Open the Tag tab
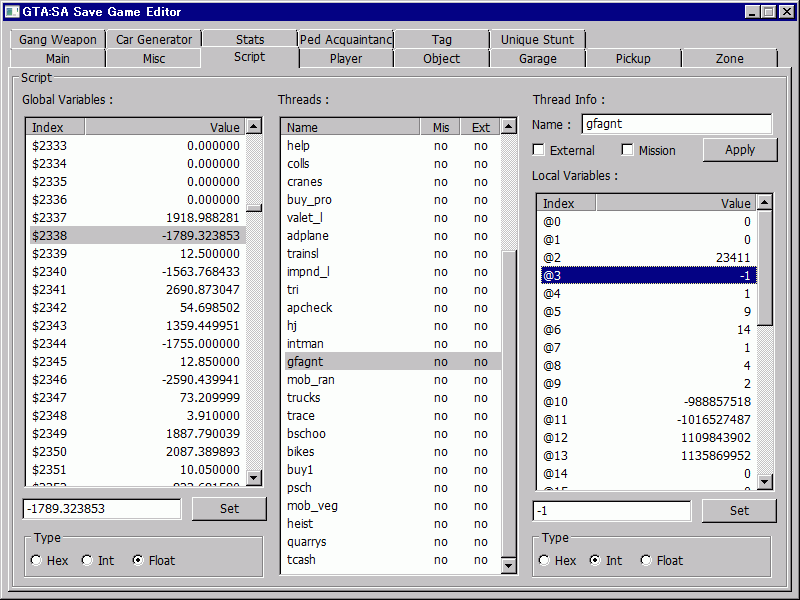 coord(441,39)
